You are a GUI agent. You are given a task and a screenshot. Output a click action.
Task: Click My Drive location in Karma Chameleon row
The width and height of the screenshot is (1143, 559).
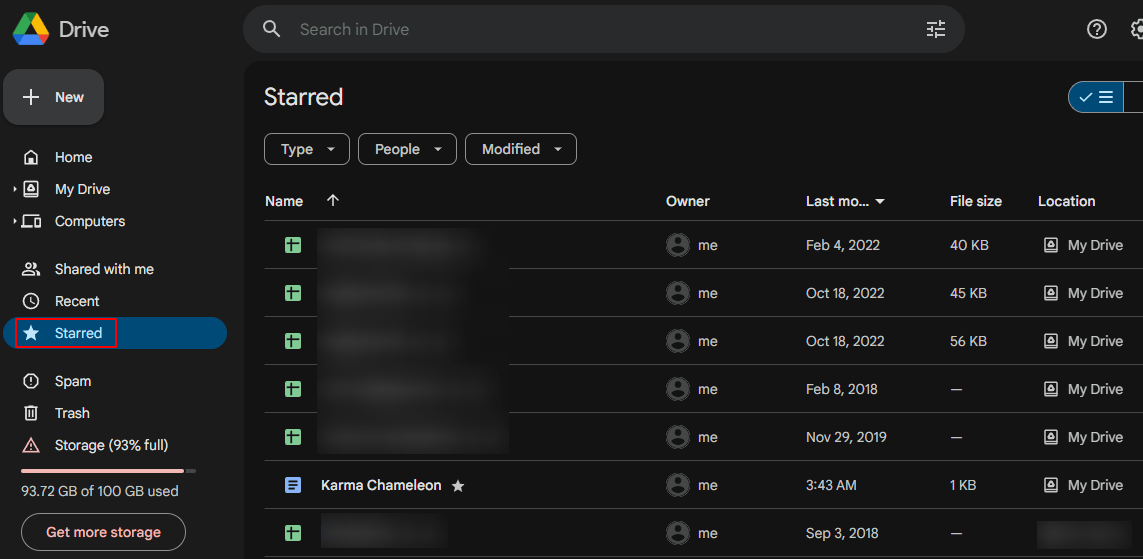point(1083,485)
